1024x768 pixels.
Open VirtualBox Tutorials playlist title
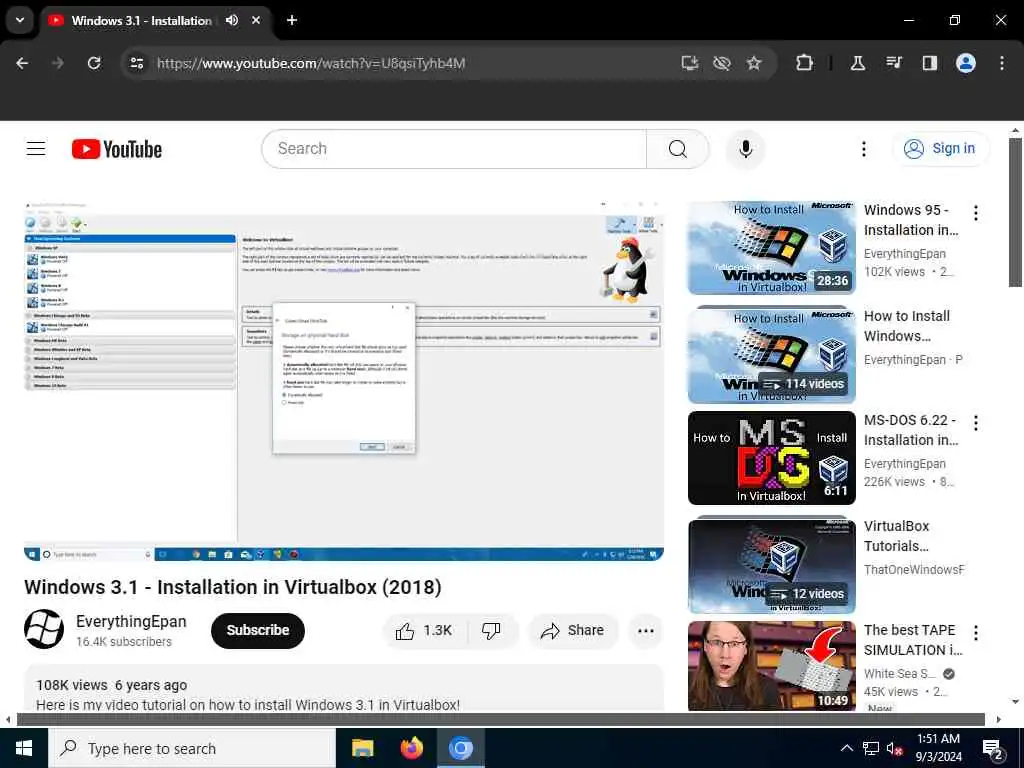[x=897, y=536]
